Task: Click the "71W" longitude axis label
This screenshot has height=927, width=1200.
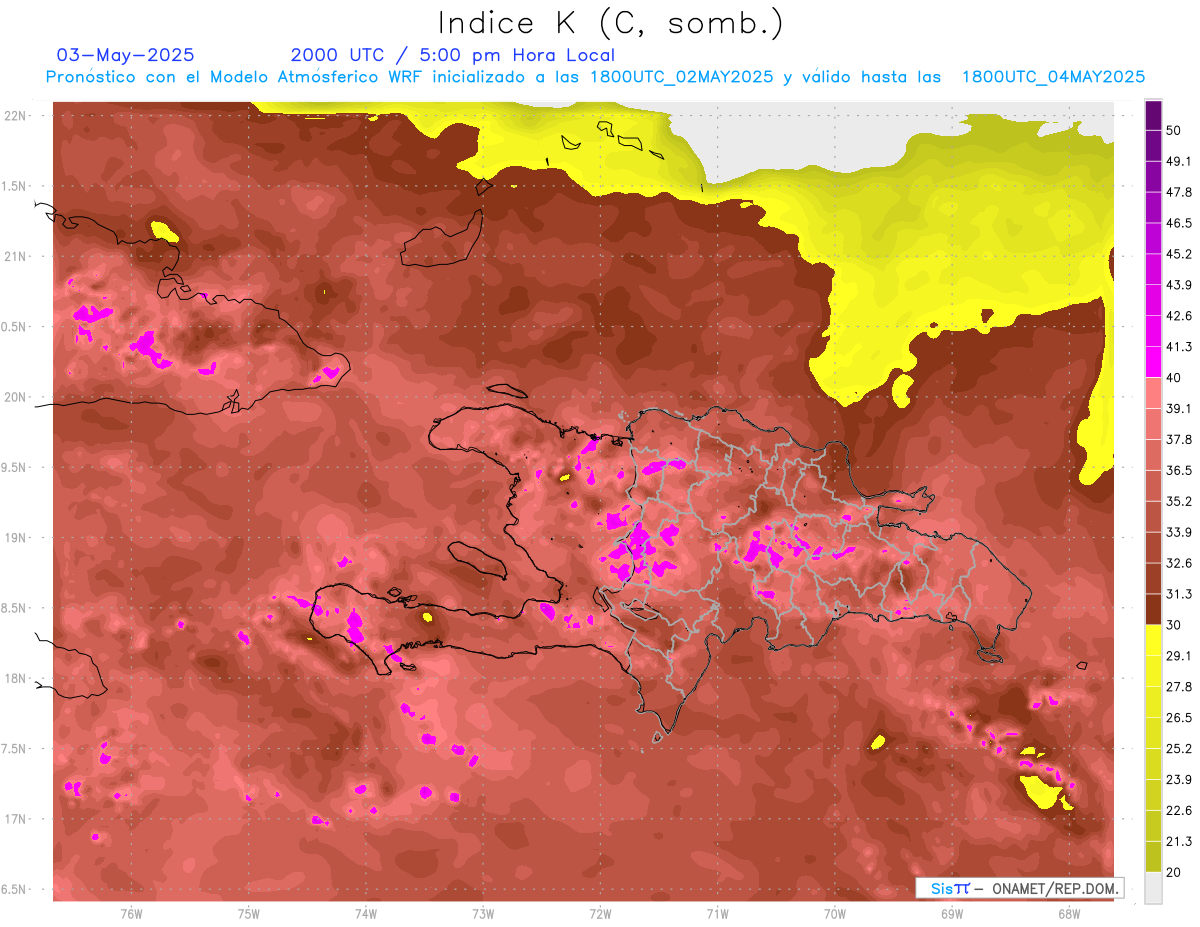Action: pyautogui.click(x=717, y=914)
